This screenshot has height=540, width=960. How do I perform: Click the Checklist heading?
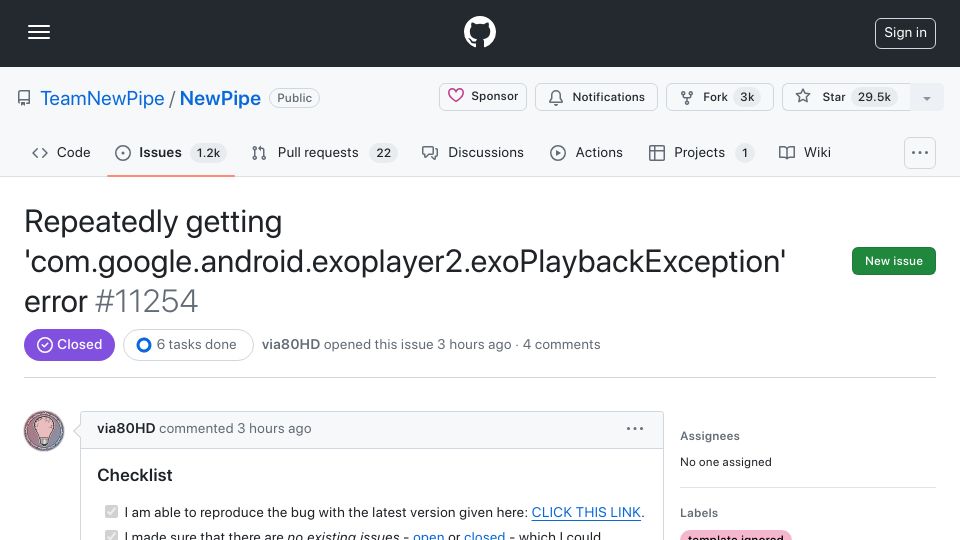click(x=135, y=475)
